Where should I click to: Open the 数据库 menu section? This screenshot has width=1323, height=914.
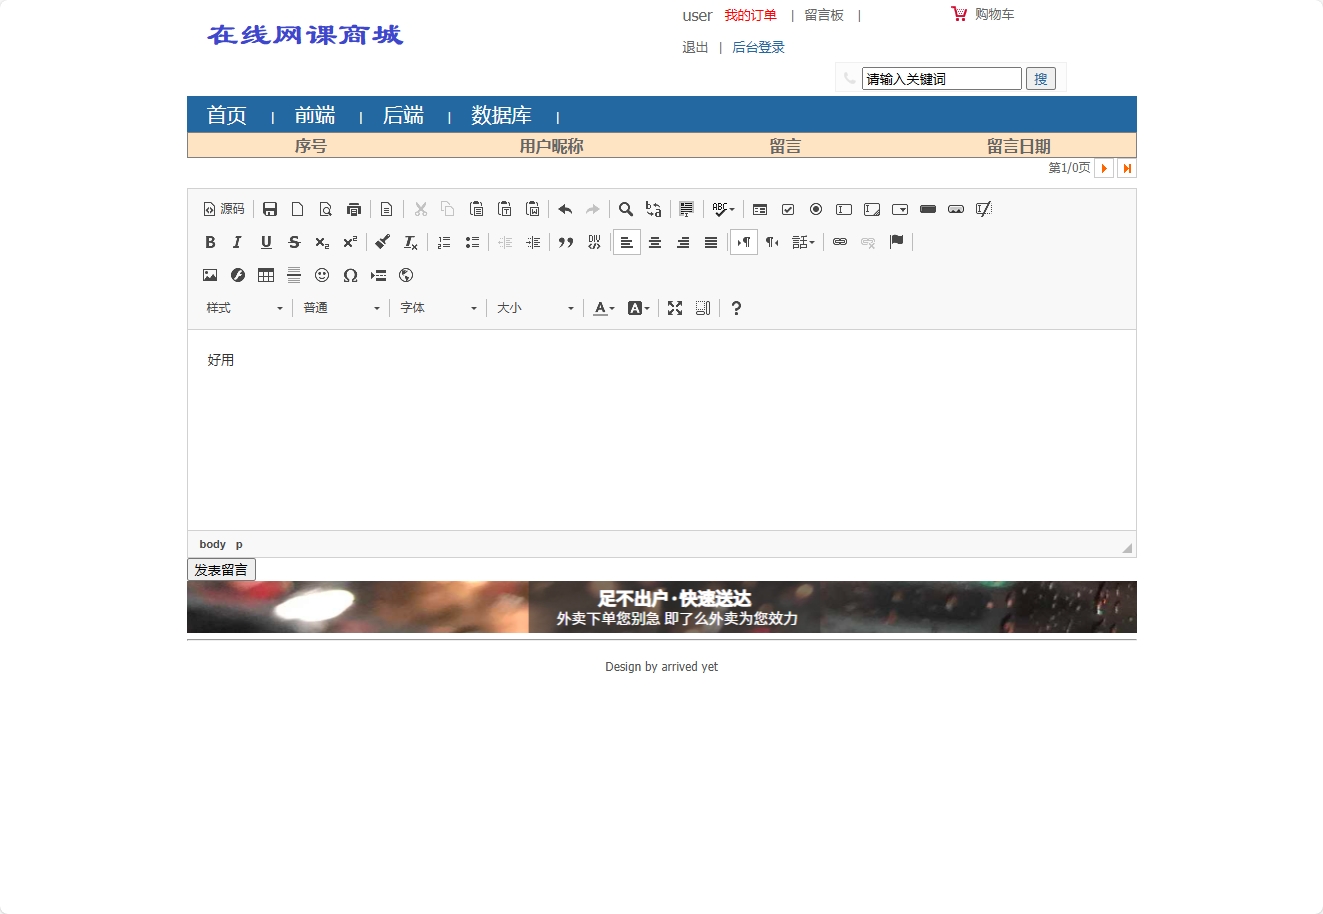(502, 115)
